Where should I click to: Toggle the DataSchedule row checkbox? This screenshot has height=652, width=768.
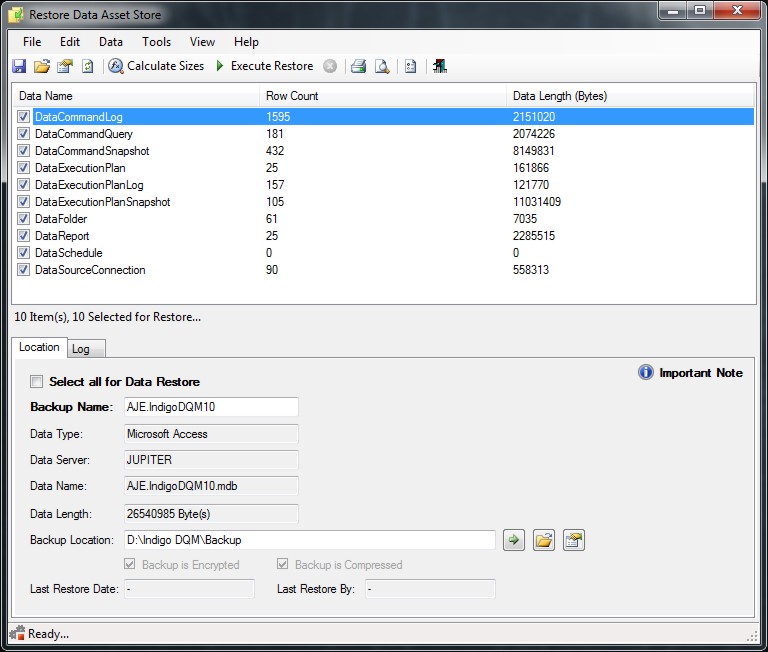[x=23, y=253]
